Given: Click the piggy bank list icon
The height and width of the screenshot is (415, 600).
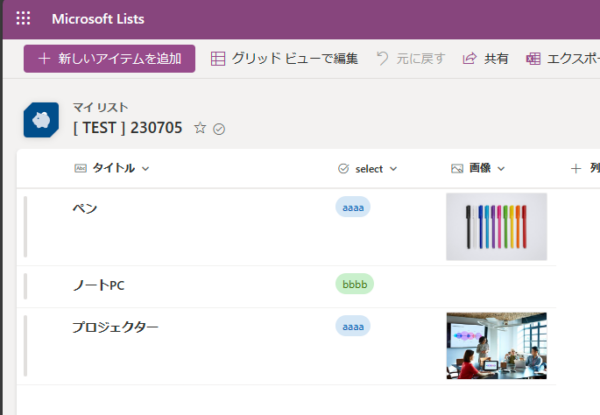Looking at the screenshot, I should click(41, 120).
